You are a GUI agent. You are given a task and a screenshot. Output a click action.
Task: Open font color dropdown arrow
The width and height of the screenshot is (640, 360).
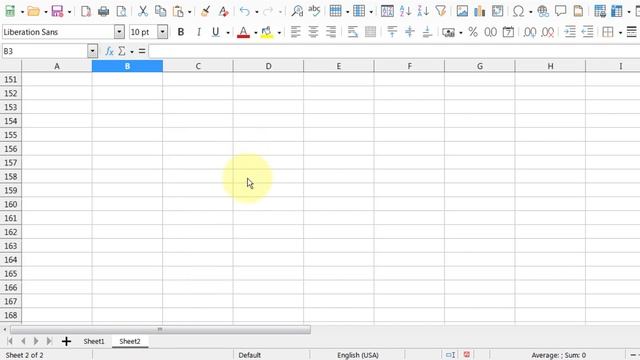(x=256, y=32)
